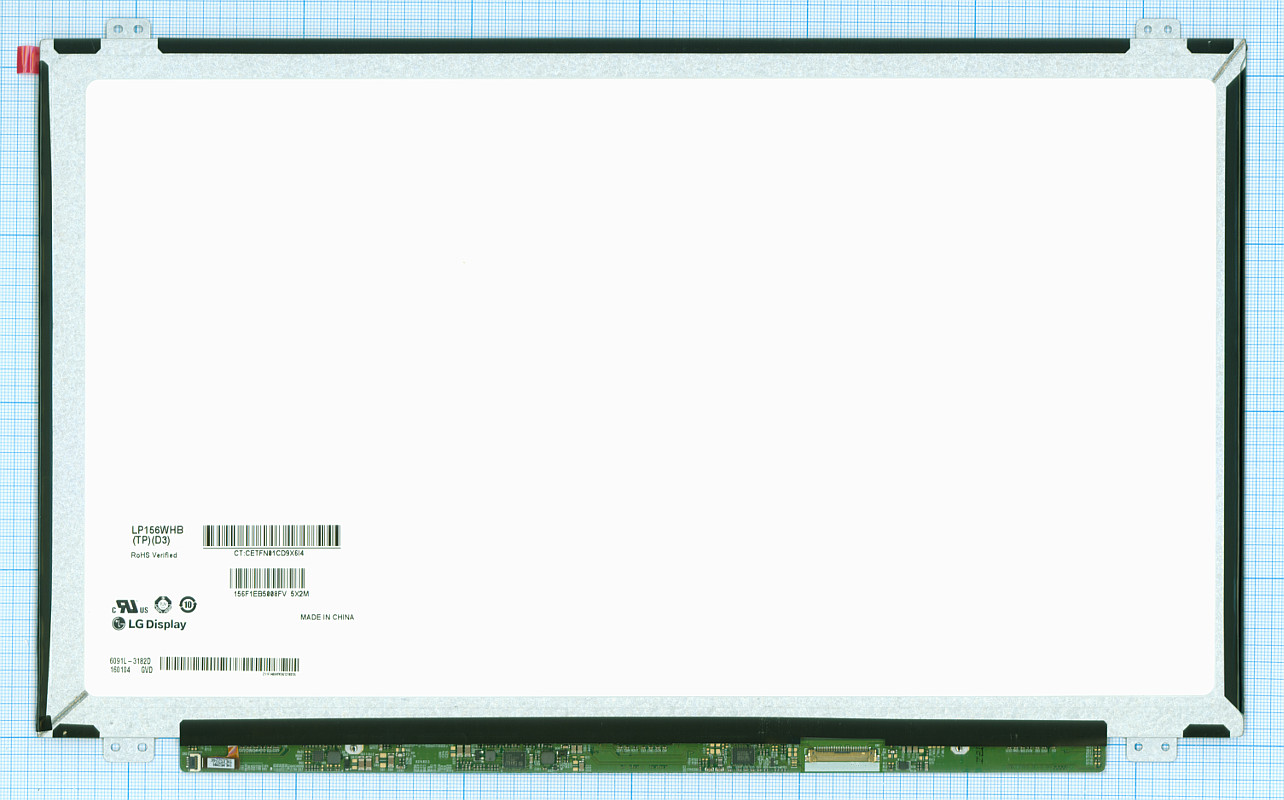
Task: Click the "GVD" code text
Action: click(x=146, y=670)
